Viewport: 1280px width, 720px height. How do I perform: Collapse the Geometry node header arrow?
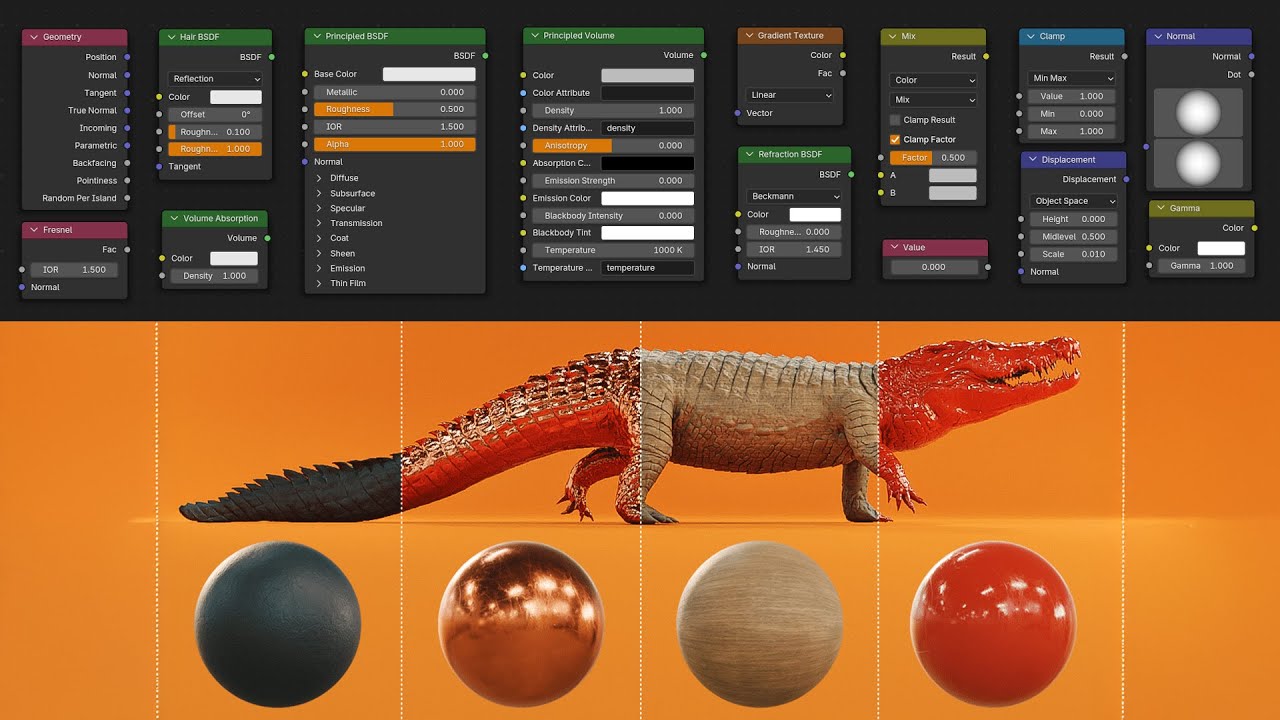(34, 37)
